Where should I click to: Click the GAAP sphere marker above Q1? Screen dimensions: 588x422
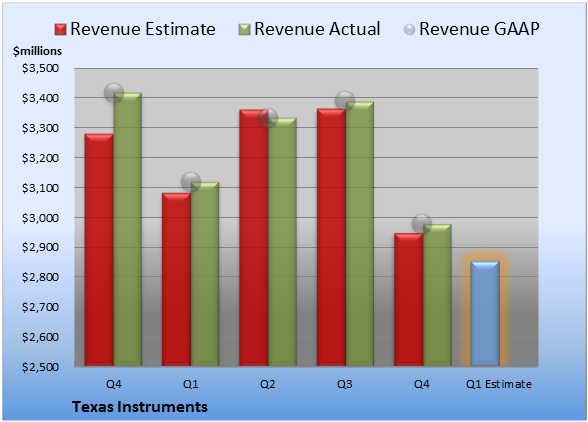pos(191,182)
